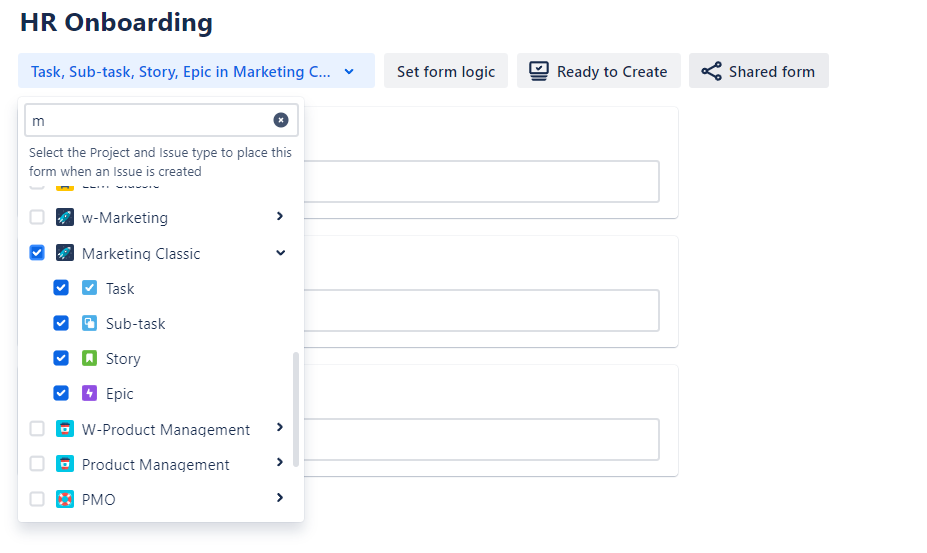Check the W-Product Management checkbox
This screenshot has height=553, width=927.
pyautogui.click(x=37, y=428)
